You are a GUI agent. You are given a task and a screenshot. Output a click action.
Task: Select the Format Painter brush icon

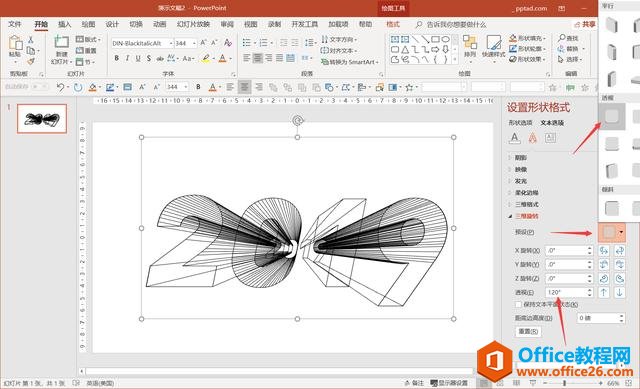click(31, 61)
